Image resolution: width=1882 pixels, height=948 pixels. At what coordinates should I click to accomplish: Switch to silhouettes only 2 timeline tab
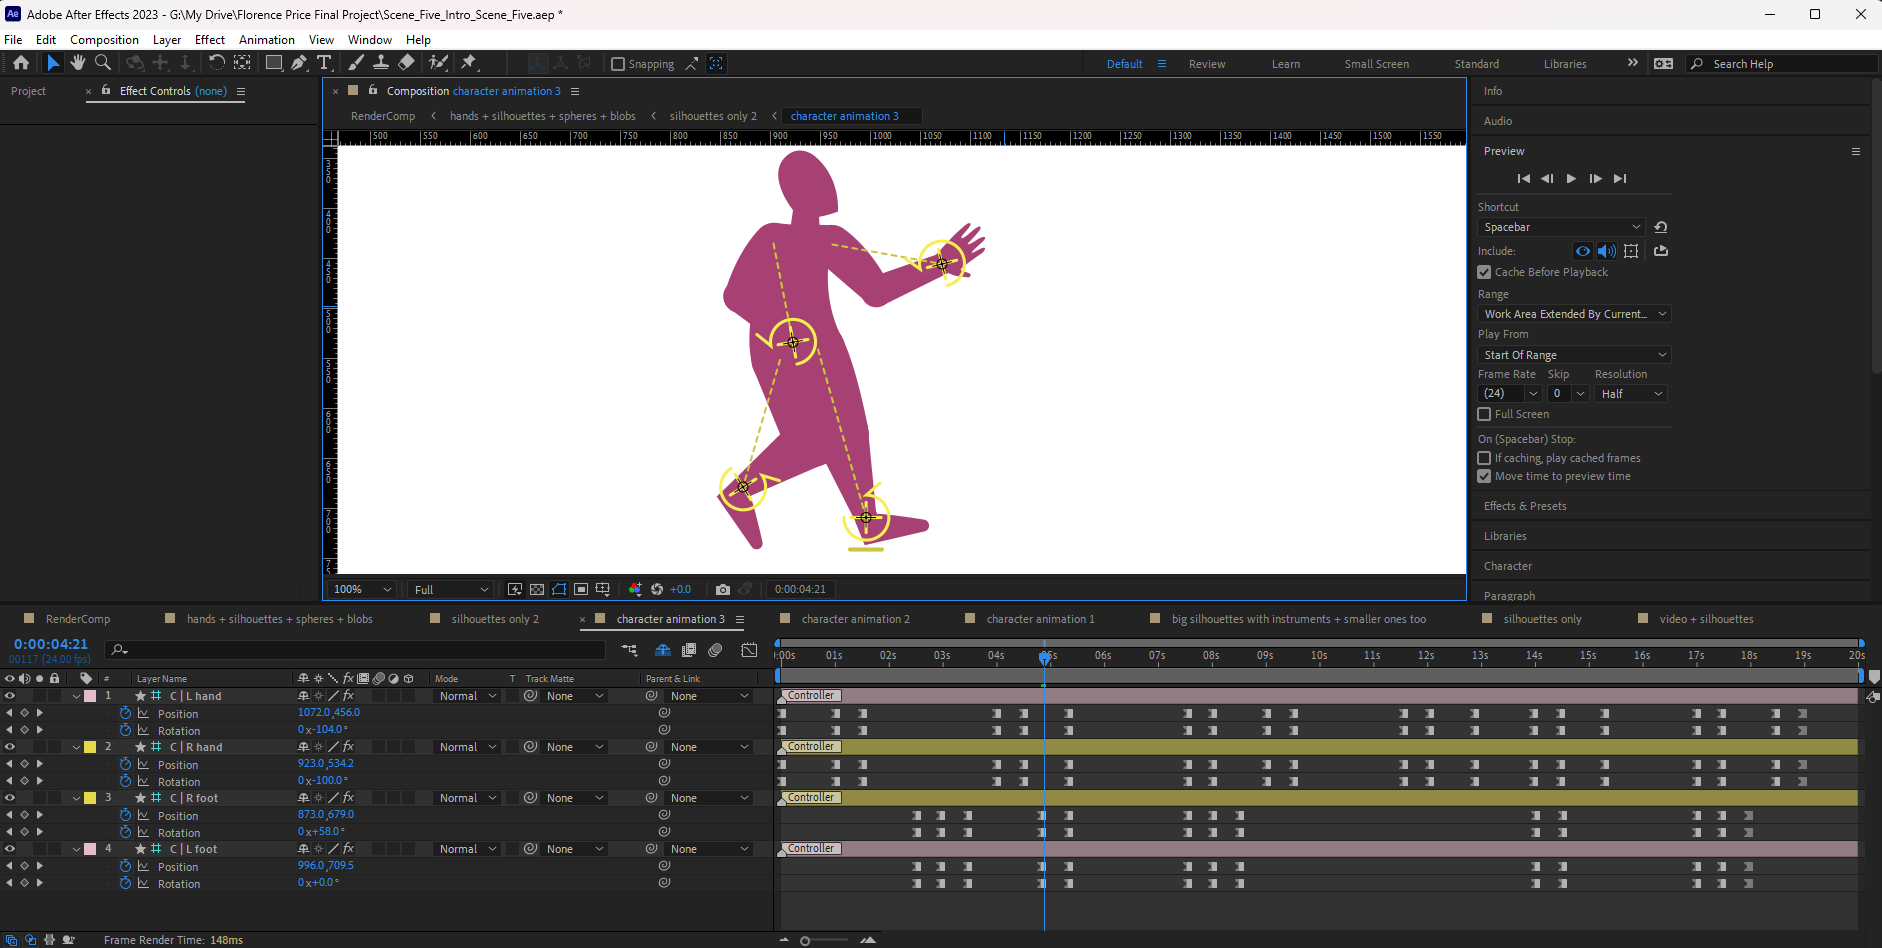495,619
